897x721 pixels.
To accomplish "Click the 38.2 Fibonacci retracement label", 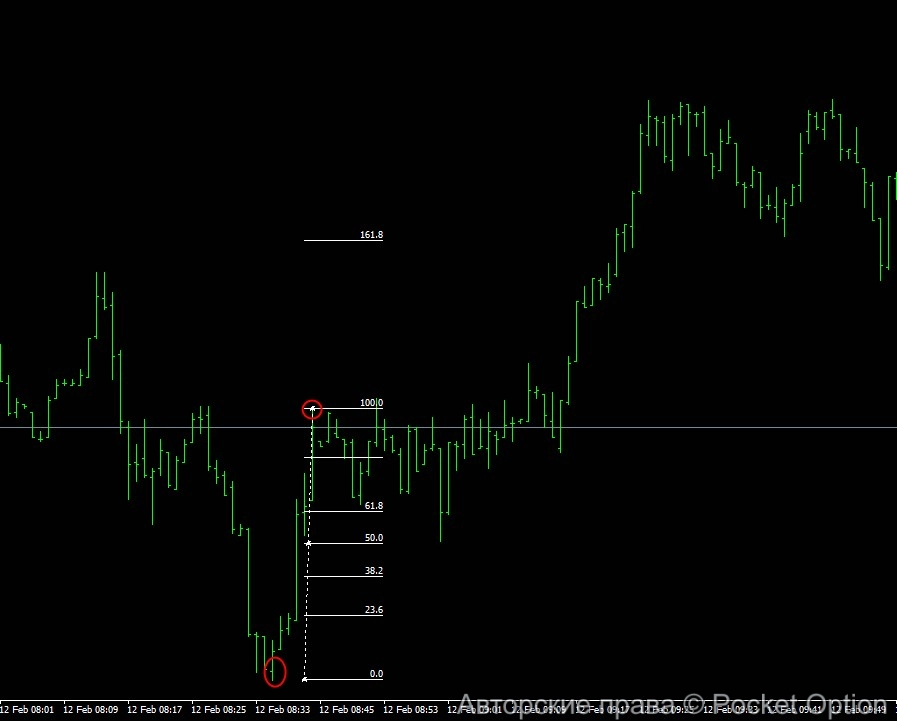I will 373,571.
